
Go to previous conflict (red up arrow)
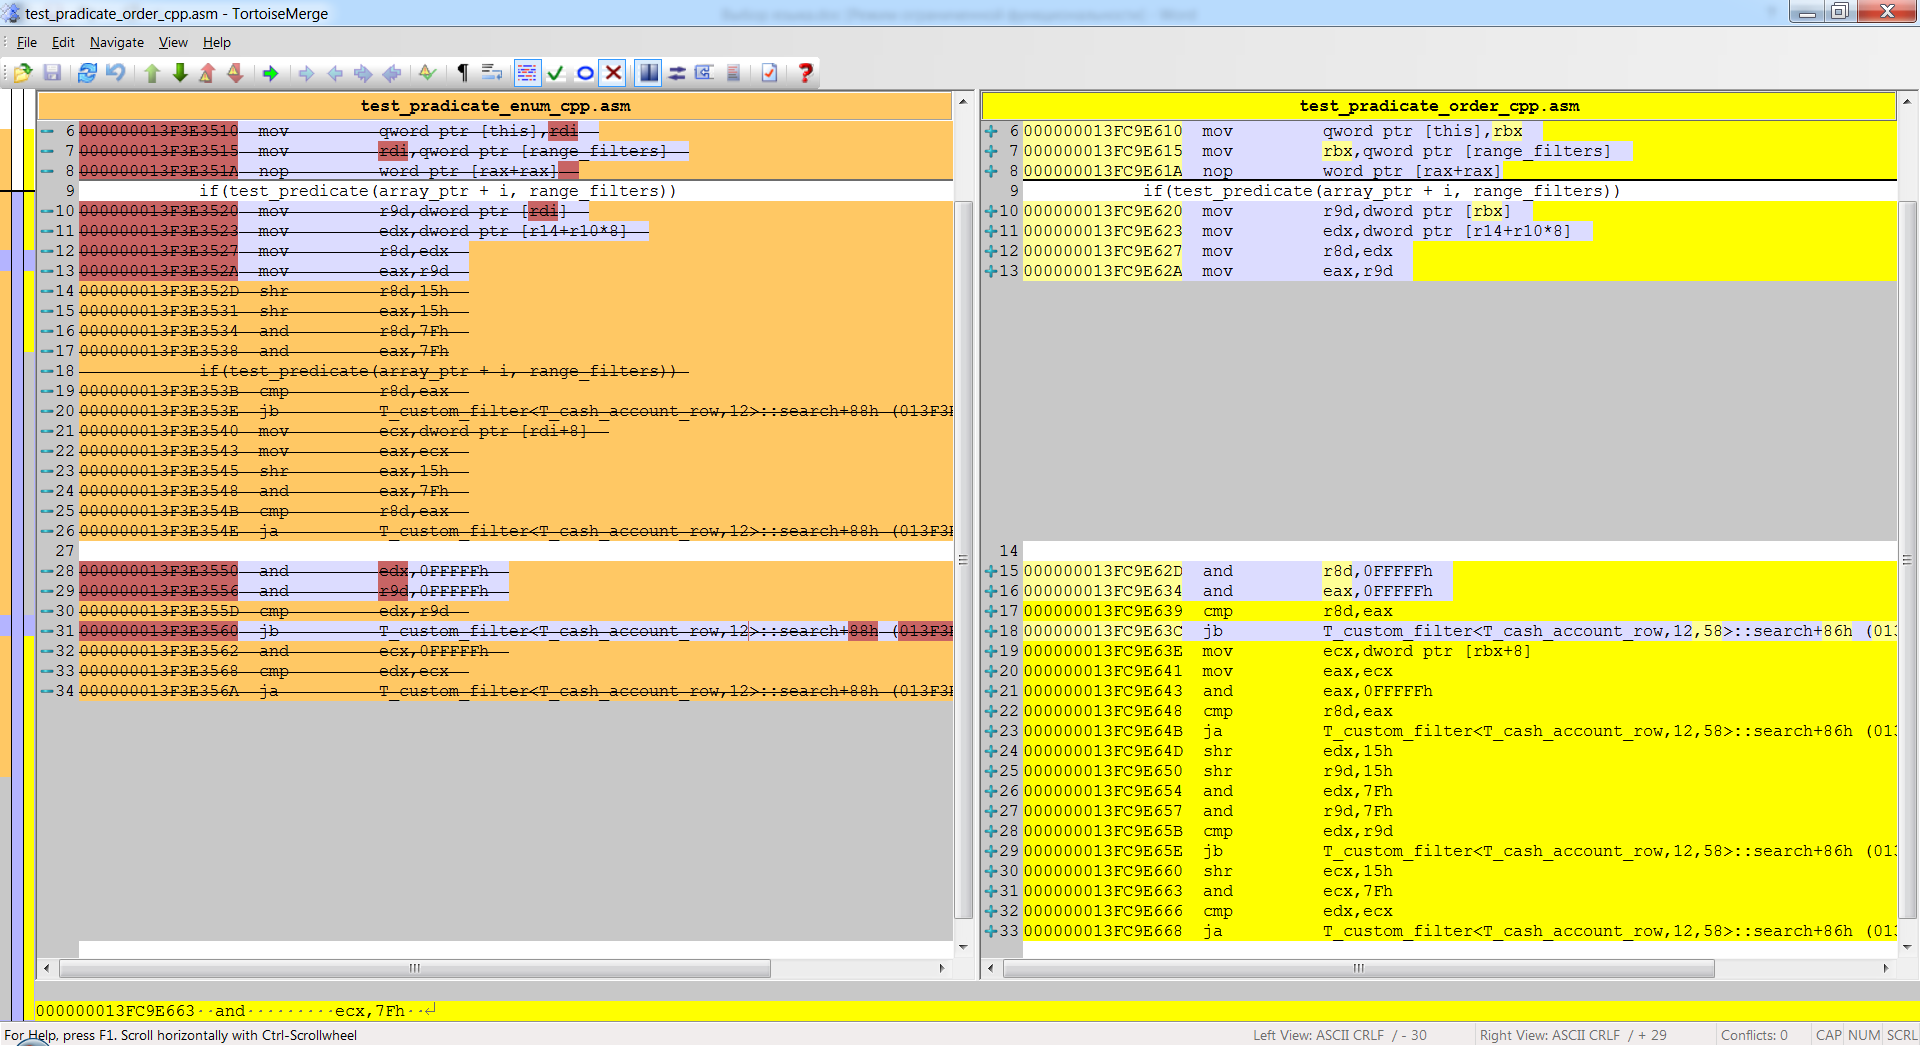[x=207, y=72]
